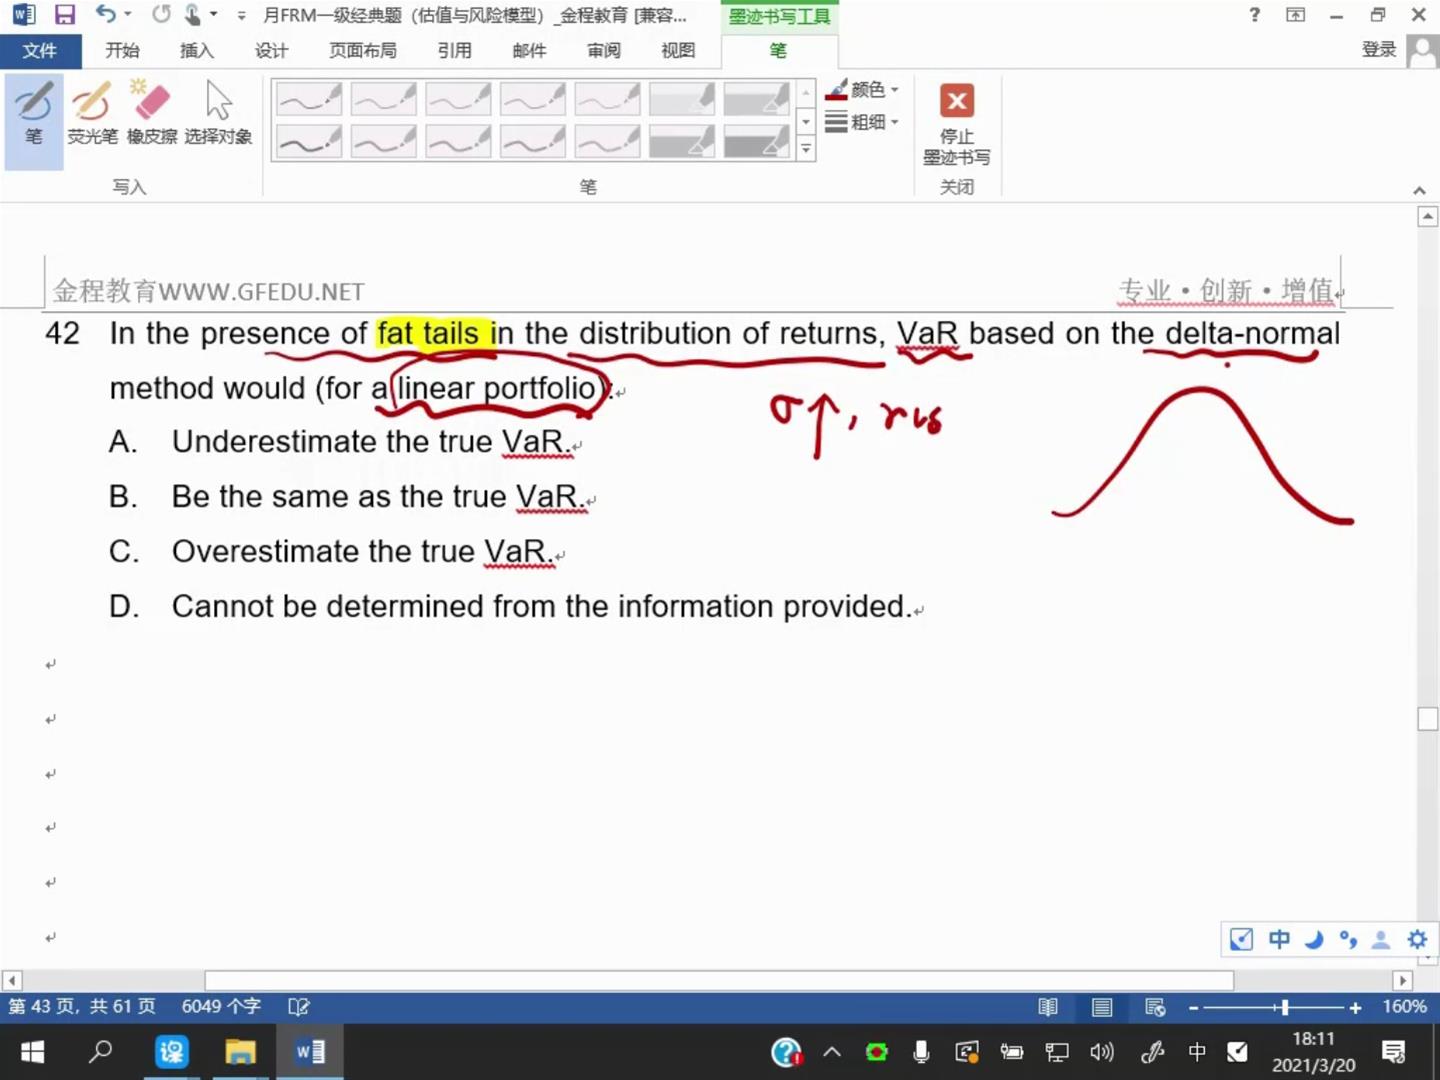Activate the Eraser (橡皮擦) tool
The image size is (1440, 1080).
coord(152,113)
